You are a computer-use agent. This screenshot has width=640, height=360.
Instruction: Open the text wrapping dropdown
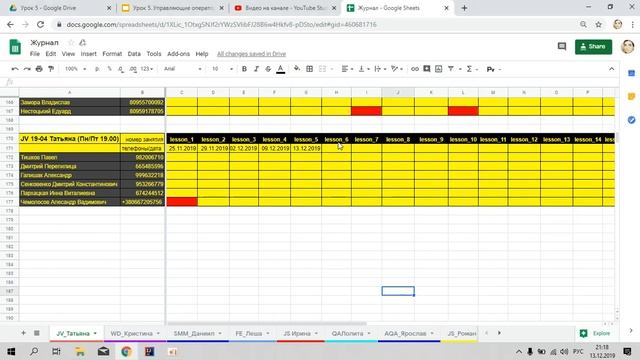point(380,69)
